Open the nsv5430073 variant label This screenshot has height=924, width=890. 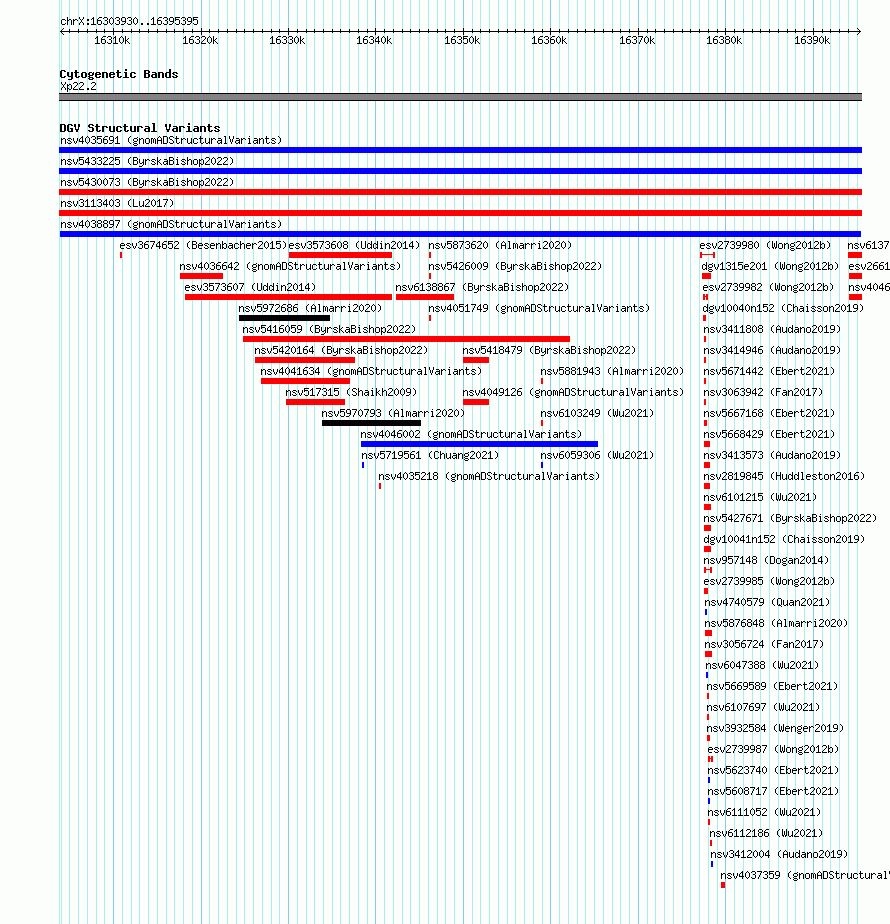tap(147, 183)
